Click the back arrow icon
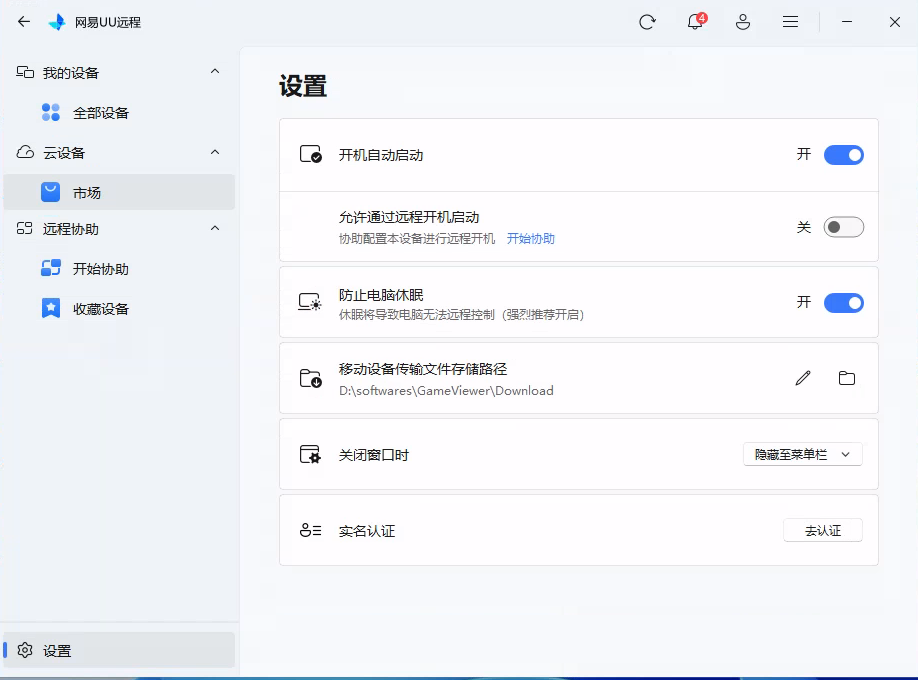 [24, 21]
